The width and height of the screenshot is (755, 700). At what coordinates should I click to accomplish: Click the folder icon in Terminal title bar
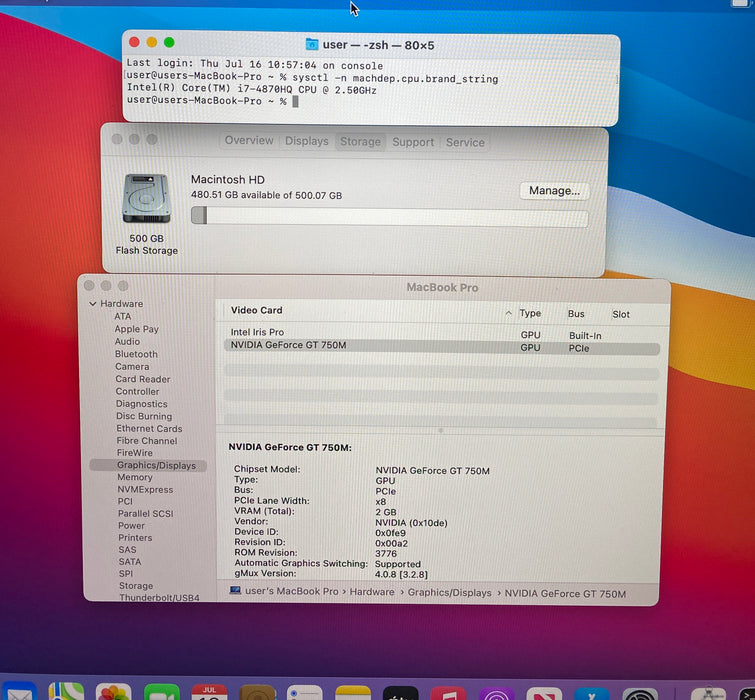(x=312, y=44)
